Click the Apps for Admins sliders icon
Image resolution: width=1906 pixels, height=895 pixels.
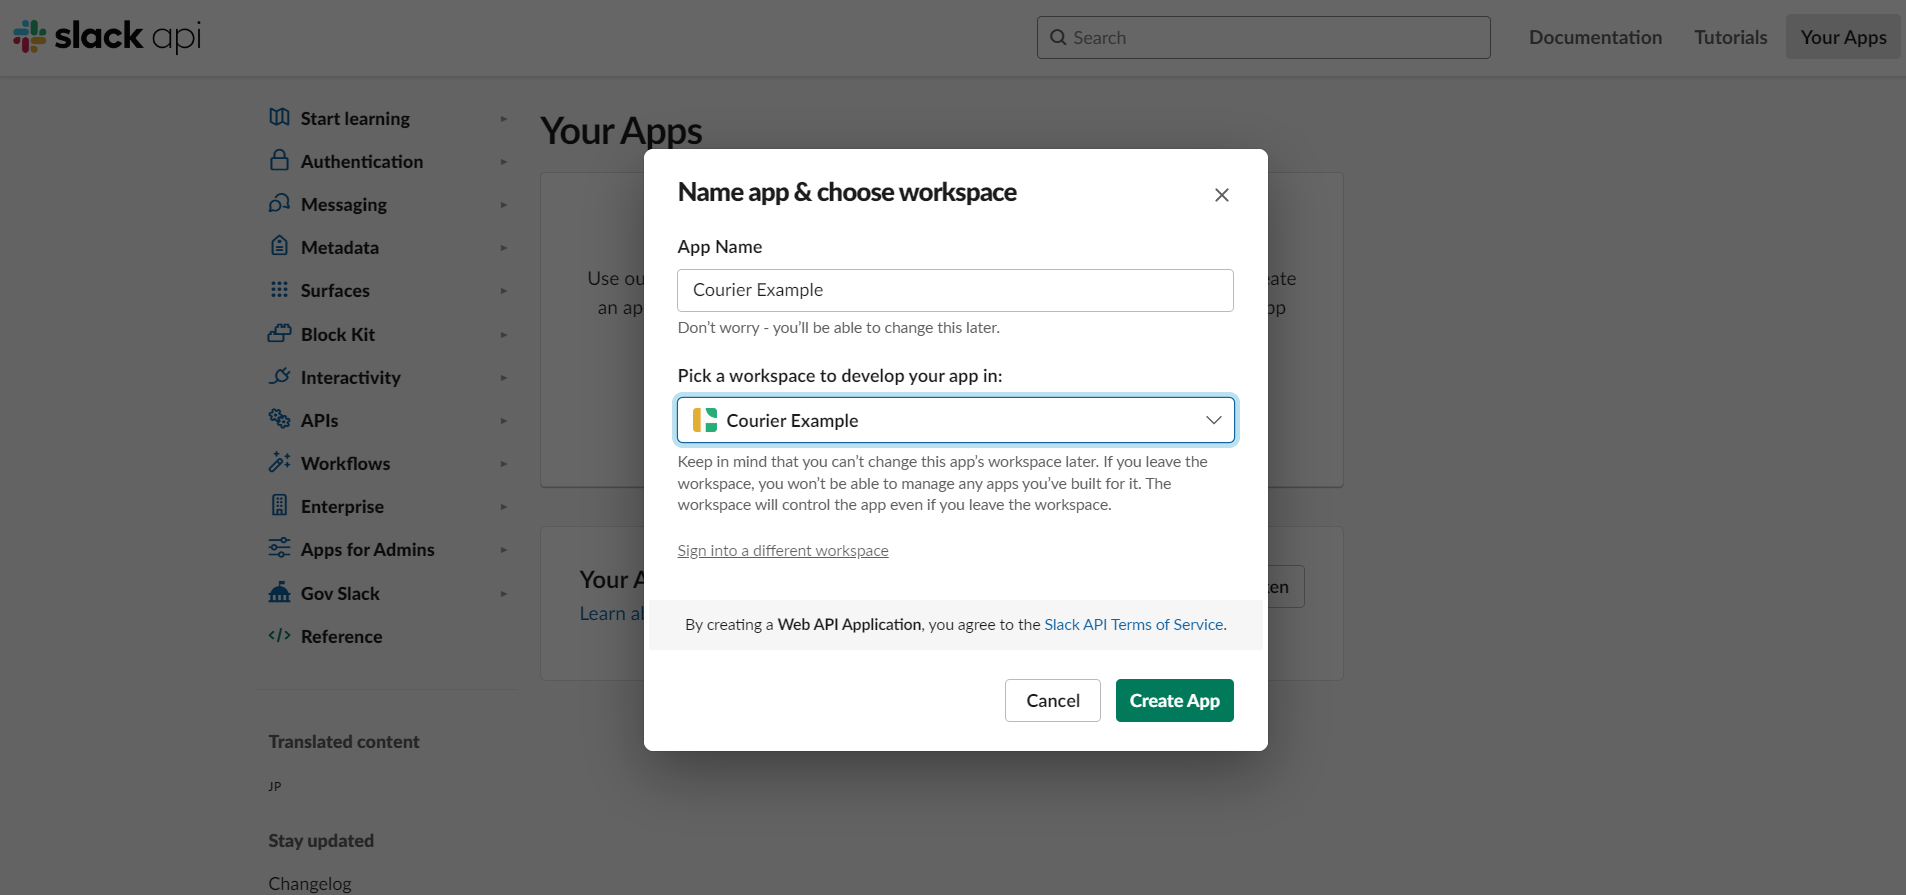coord(280,548)
